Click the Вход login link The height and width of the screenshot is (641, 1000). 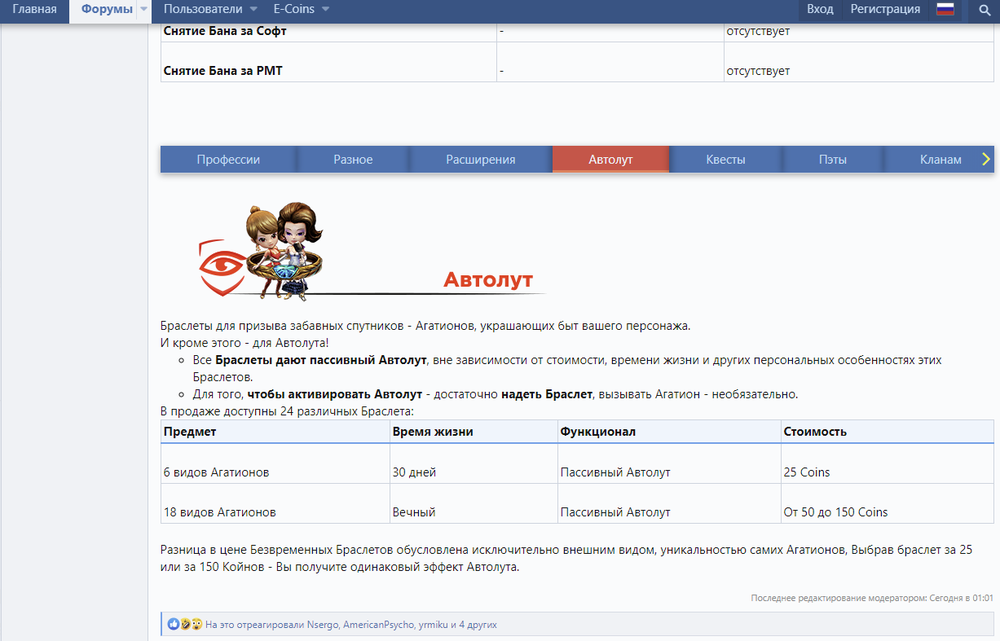pos(820,10)
